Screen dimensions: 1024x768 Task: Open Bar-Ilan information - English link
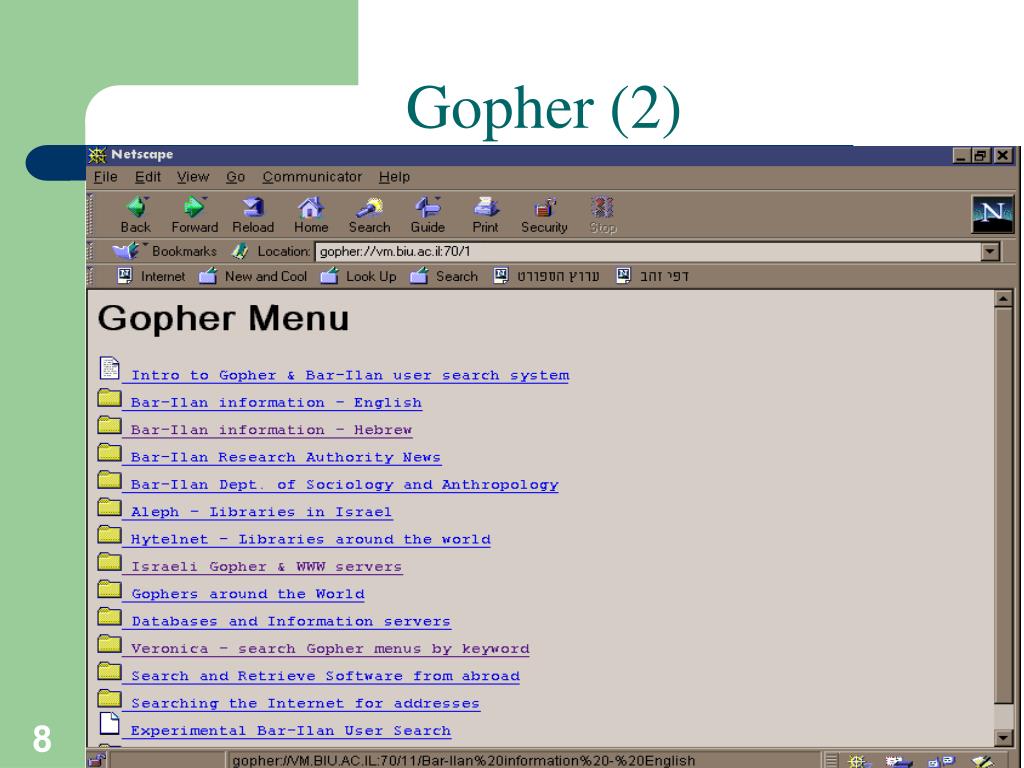click(276, 403)
